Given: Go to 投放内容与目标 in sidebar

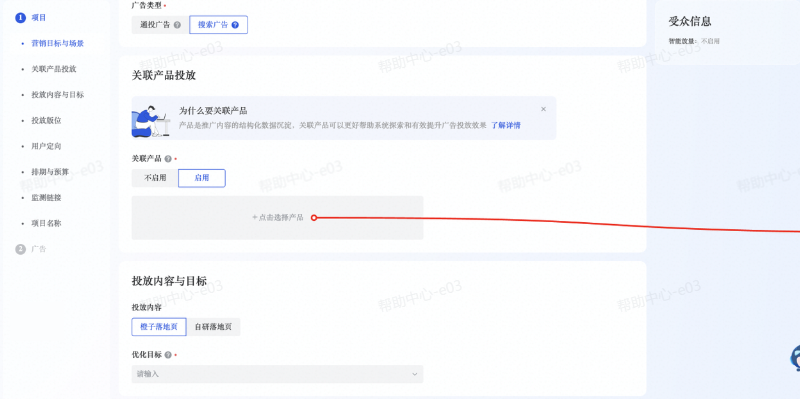Looking at the screenshot, I should [x=58, y=95].
